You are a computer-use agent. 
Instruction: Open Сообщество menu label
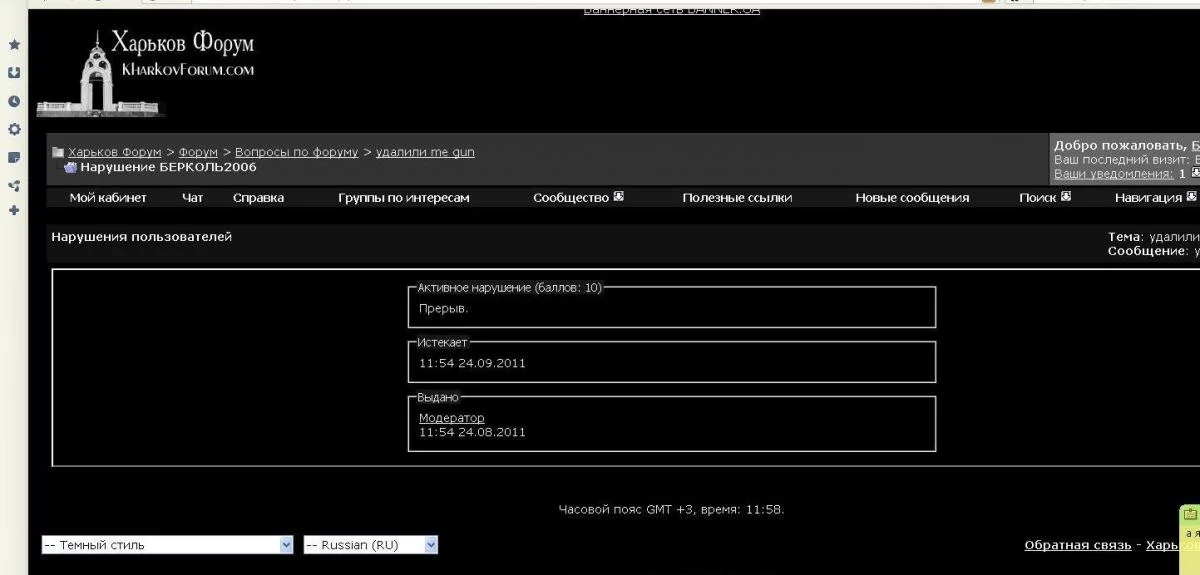[x=571, y=198]
